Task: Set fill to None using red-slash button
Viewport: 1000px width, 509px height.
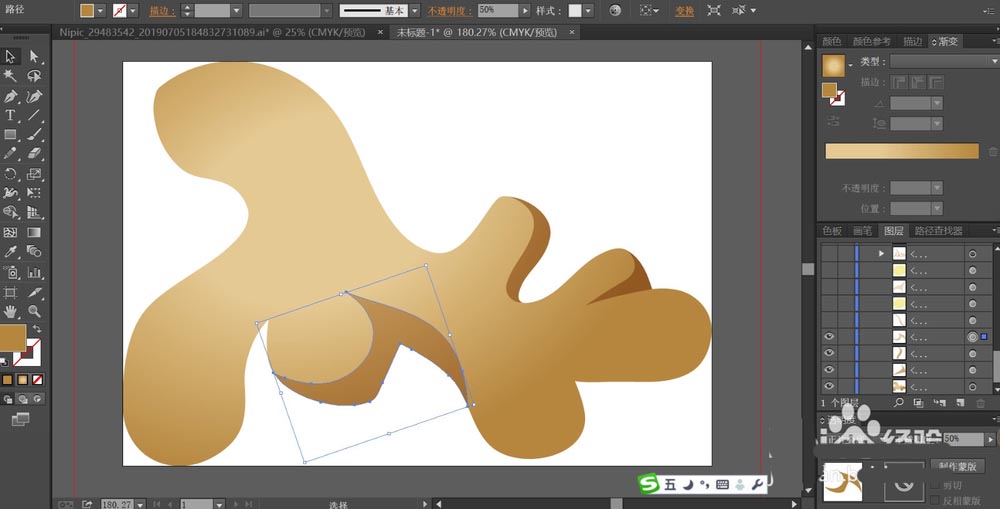Action: (38, 380)
